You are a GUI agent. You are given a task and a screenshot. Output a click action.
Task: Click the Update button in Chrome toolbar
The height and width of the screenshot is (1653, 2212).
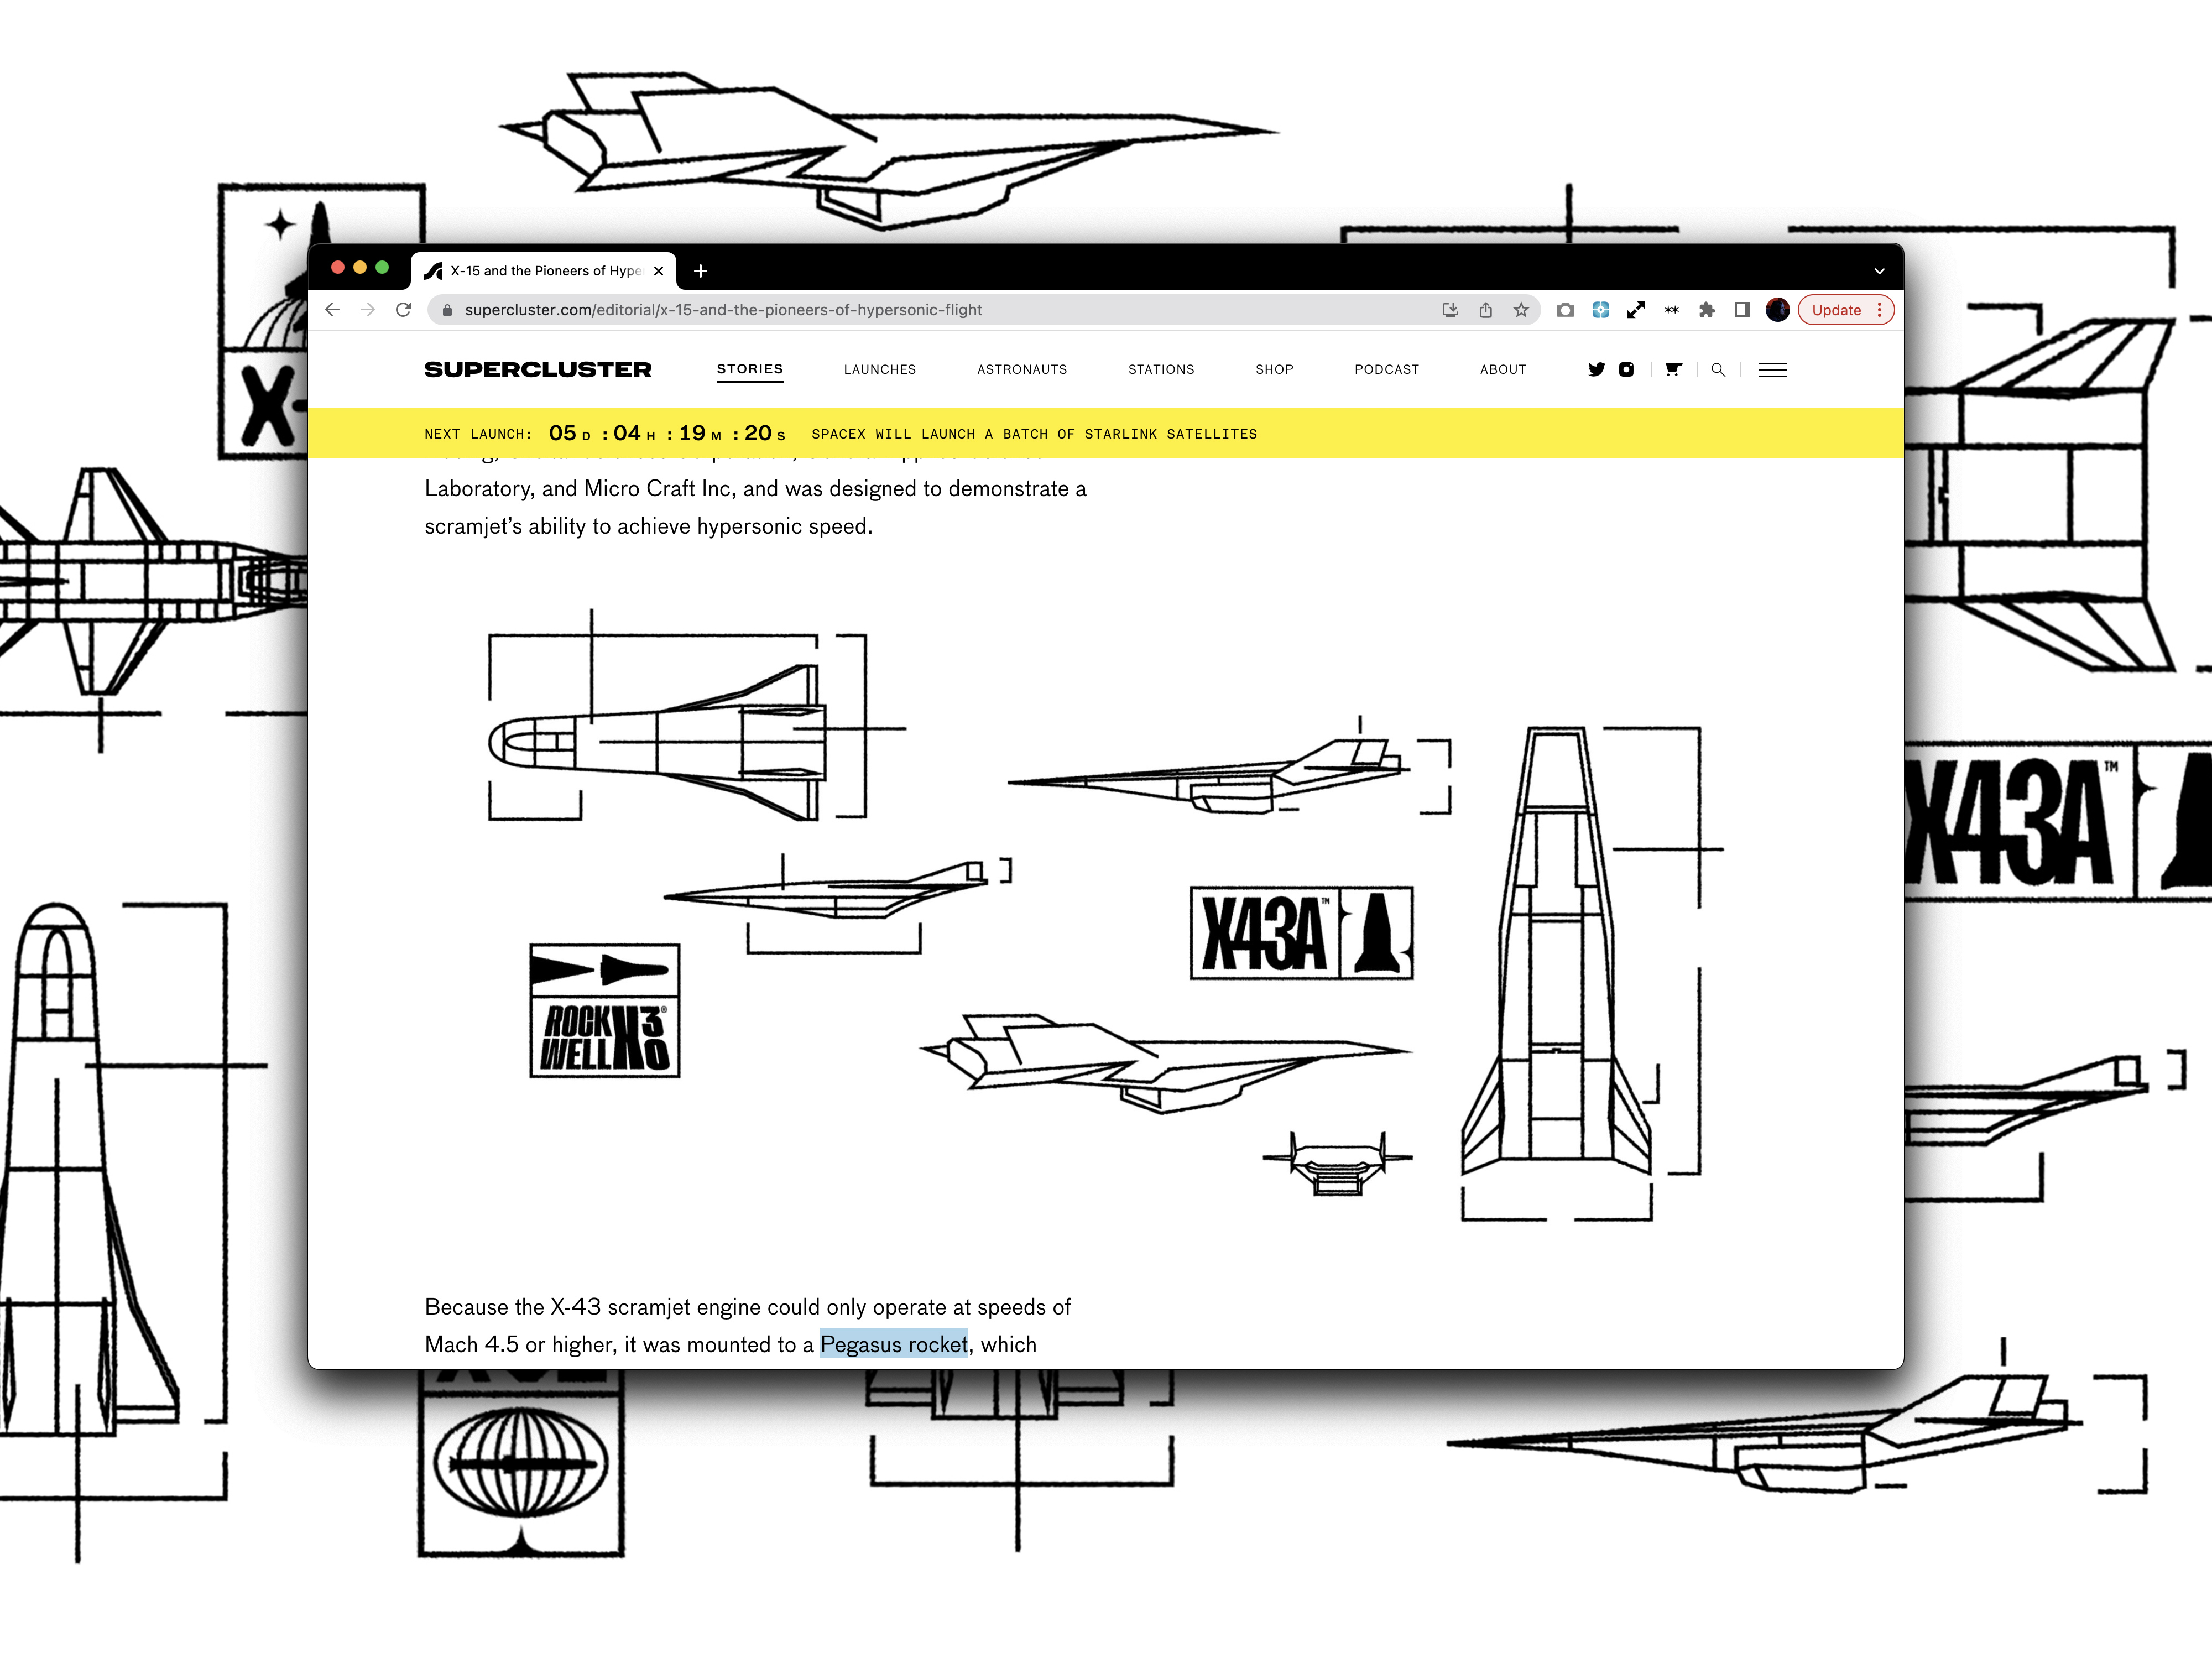(x=1836, y=310)
